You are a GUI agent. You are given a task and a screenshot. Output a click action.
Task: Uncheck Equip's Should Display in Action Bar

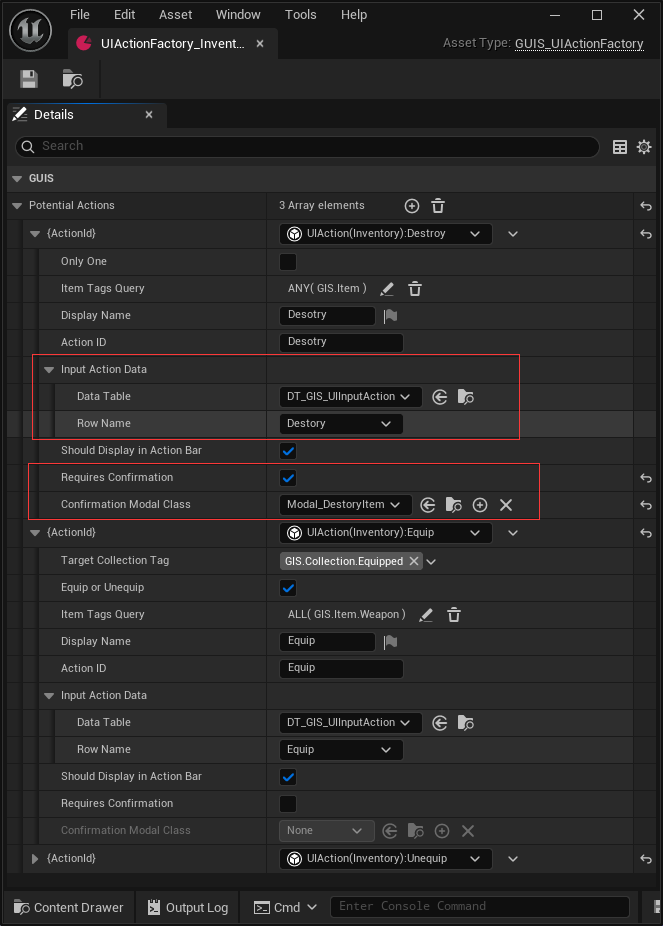pos(288,777)
